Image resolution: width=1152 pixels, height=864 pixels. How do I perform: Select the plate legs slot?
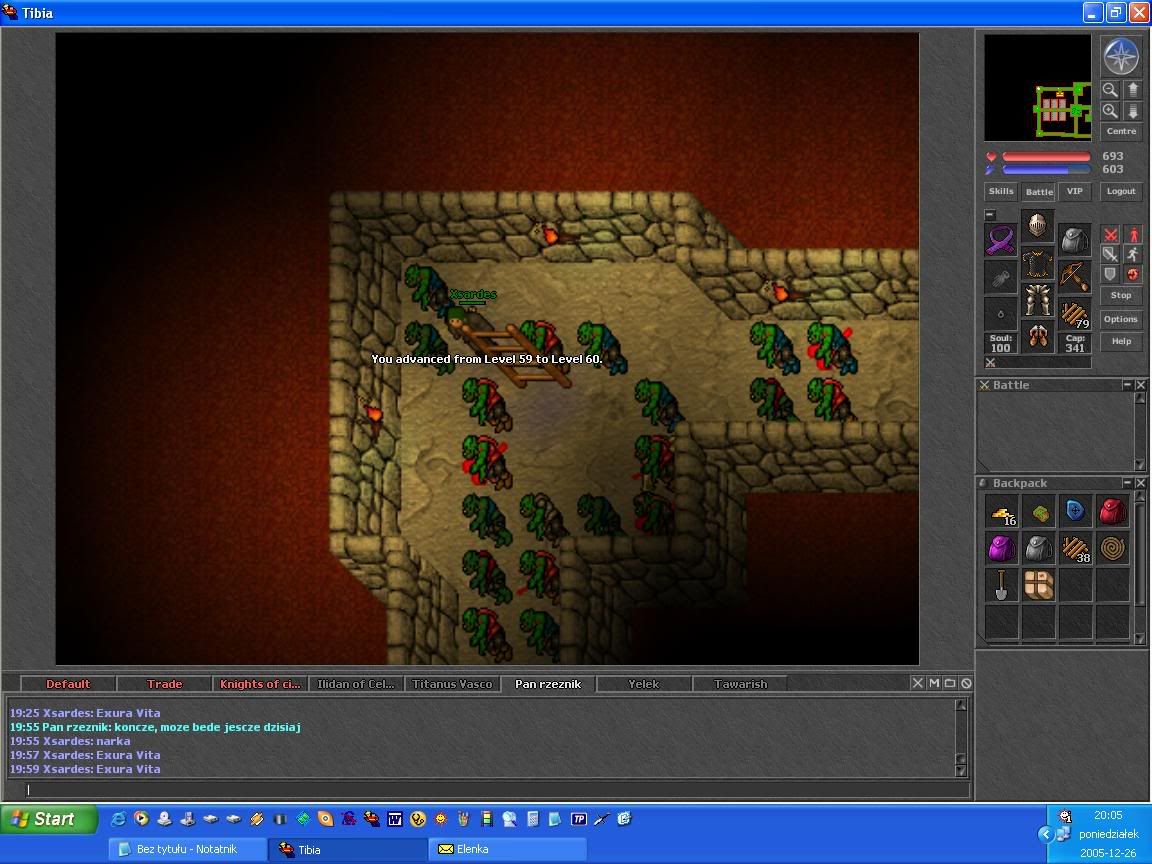[1037, 299]
